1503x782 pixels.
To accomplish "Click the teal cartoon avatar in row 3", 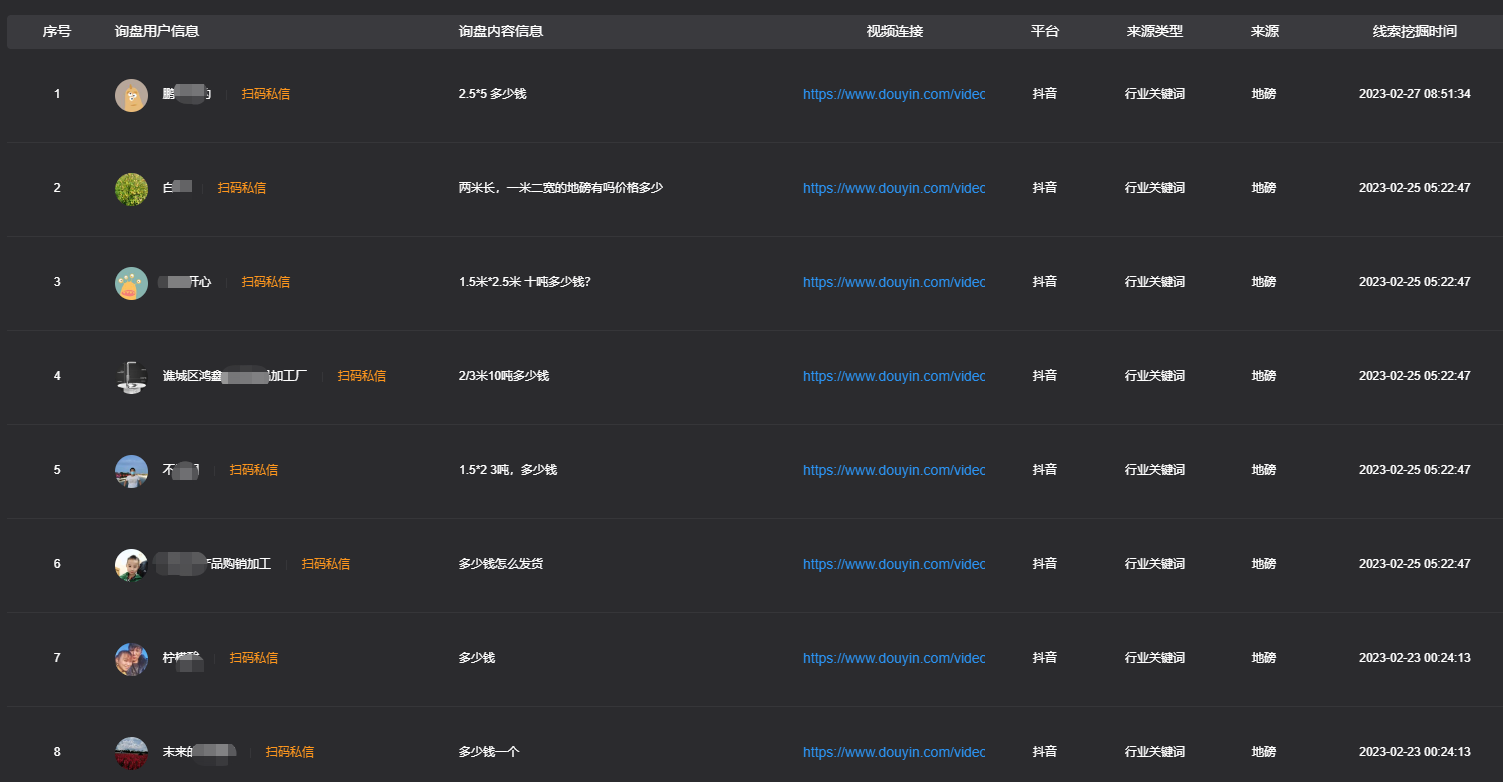I will (x=131, y=283).
